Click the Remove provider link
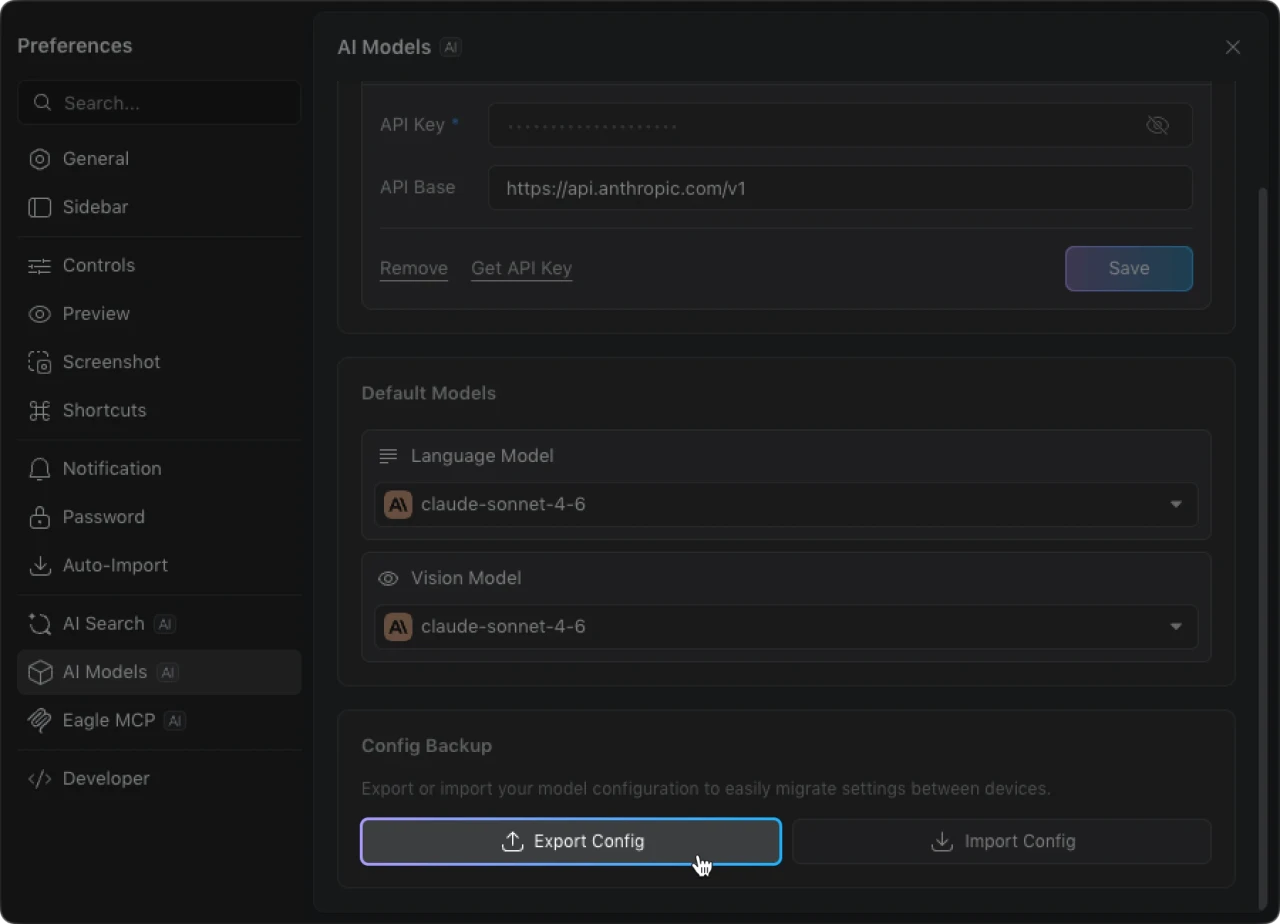The width and height of the screenshot is (1280, 924). [x=414, y=268]
